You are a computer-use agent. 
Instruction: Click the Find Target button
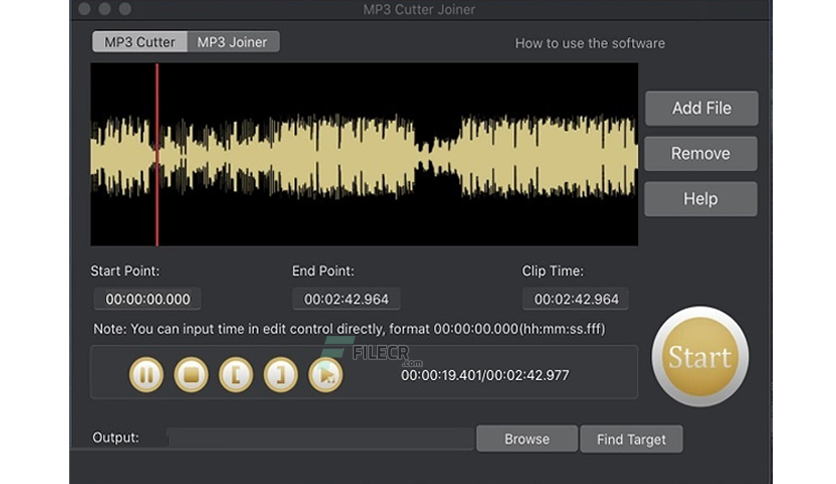point(631,439)
